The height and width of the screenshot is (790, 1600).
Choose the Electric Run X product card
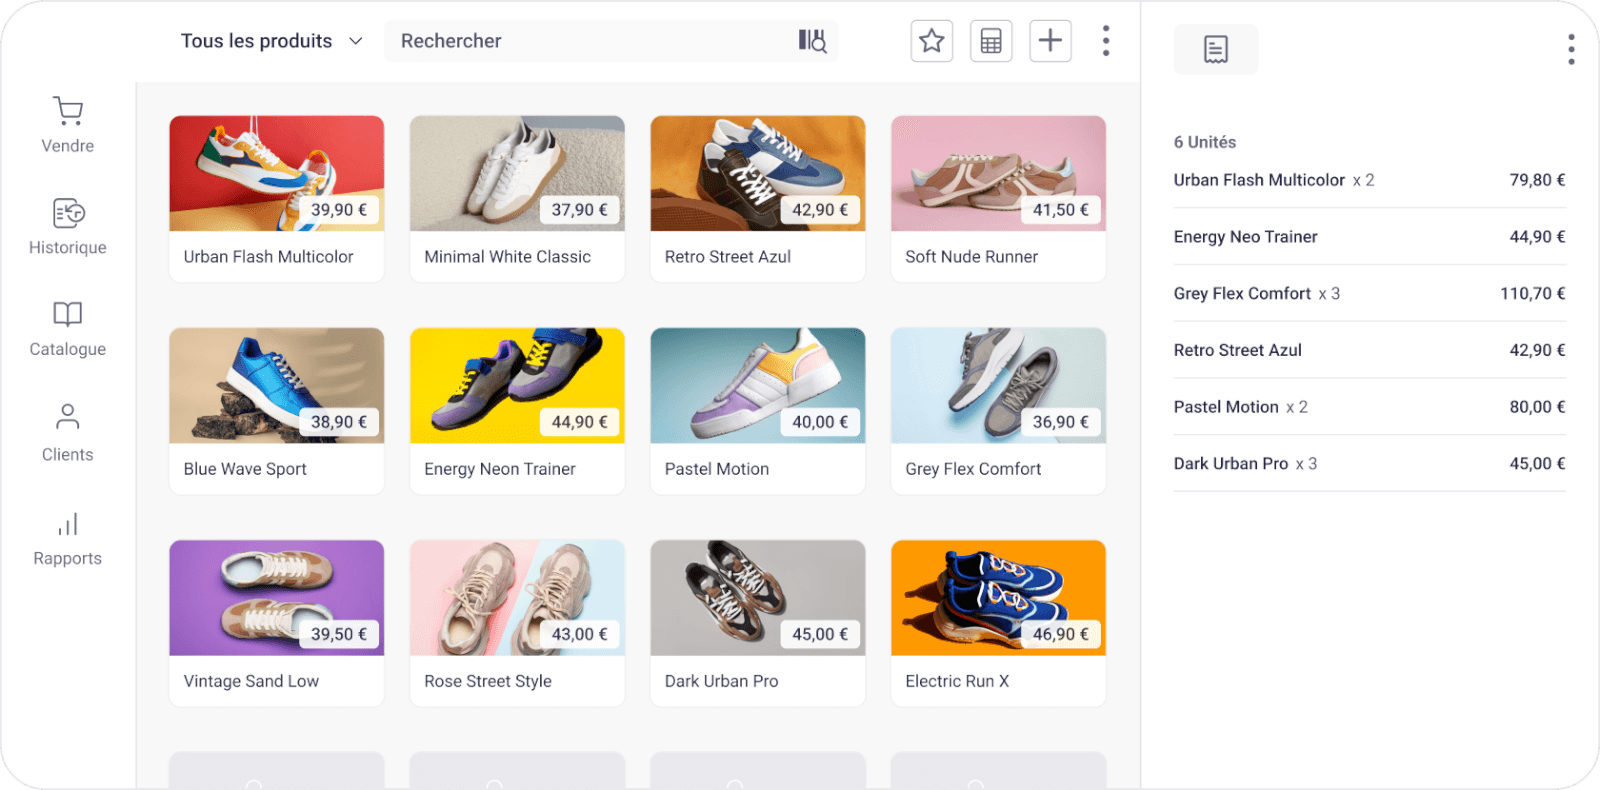coord(998,622)
